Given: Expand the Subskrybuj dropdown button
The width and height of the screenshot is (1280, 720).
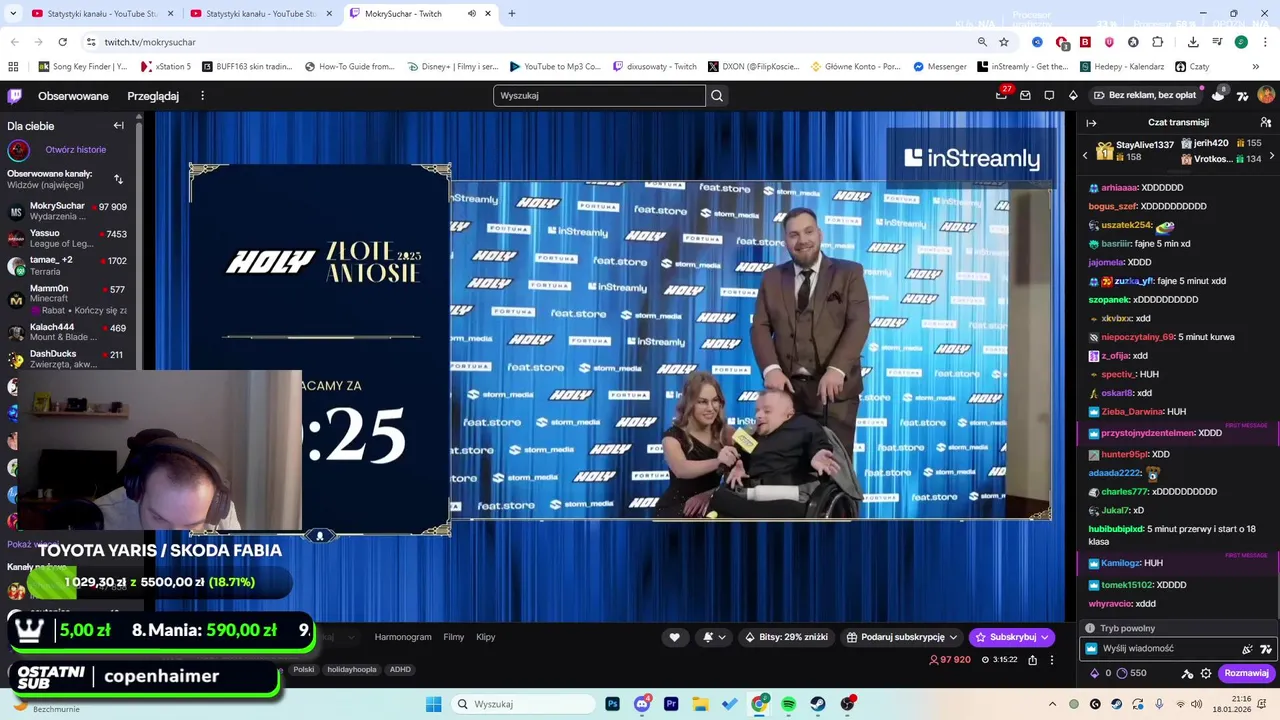Looking at the screenshot, I should [x=1045, y=637].
